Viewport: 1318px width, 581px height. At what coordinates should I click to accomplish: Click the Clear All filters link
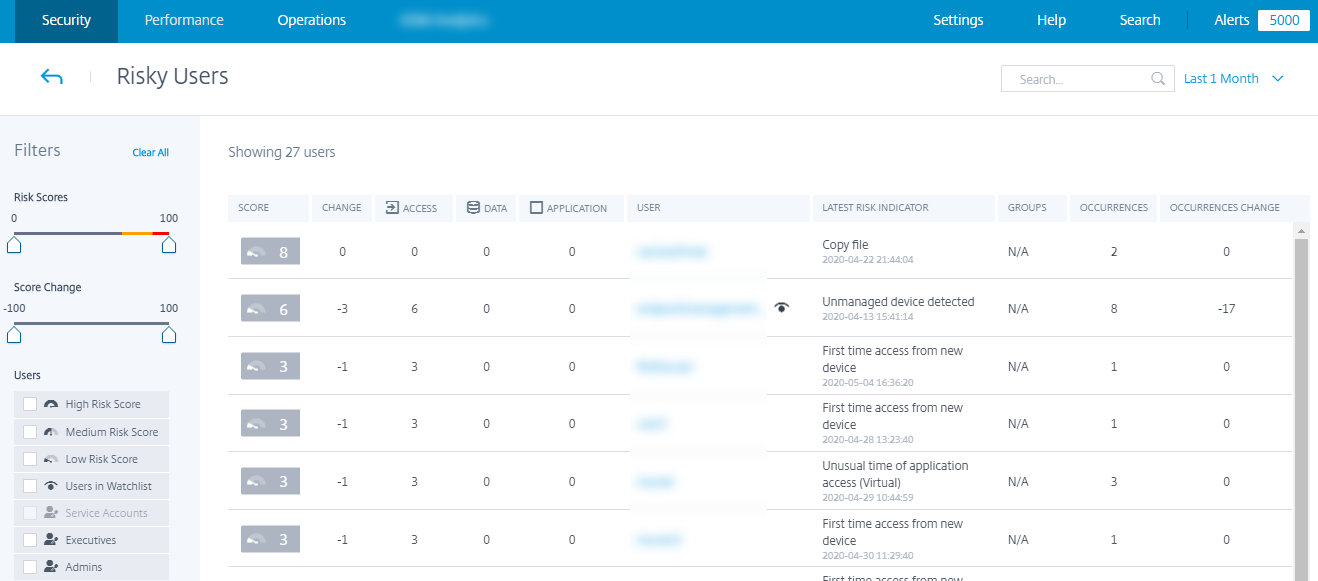tap(150, 153)
